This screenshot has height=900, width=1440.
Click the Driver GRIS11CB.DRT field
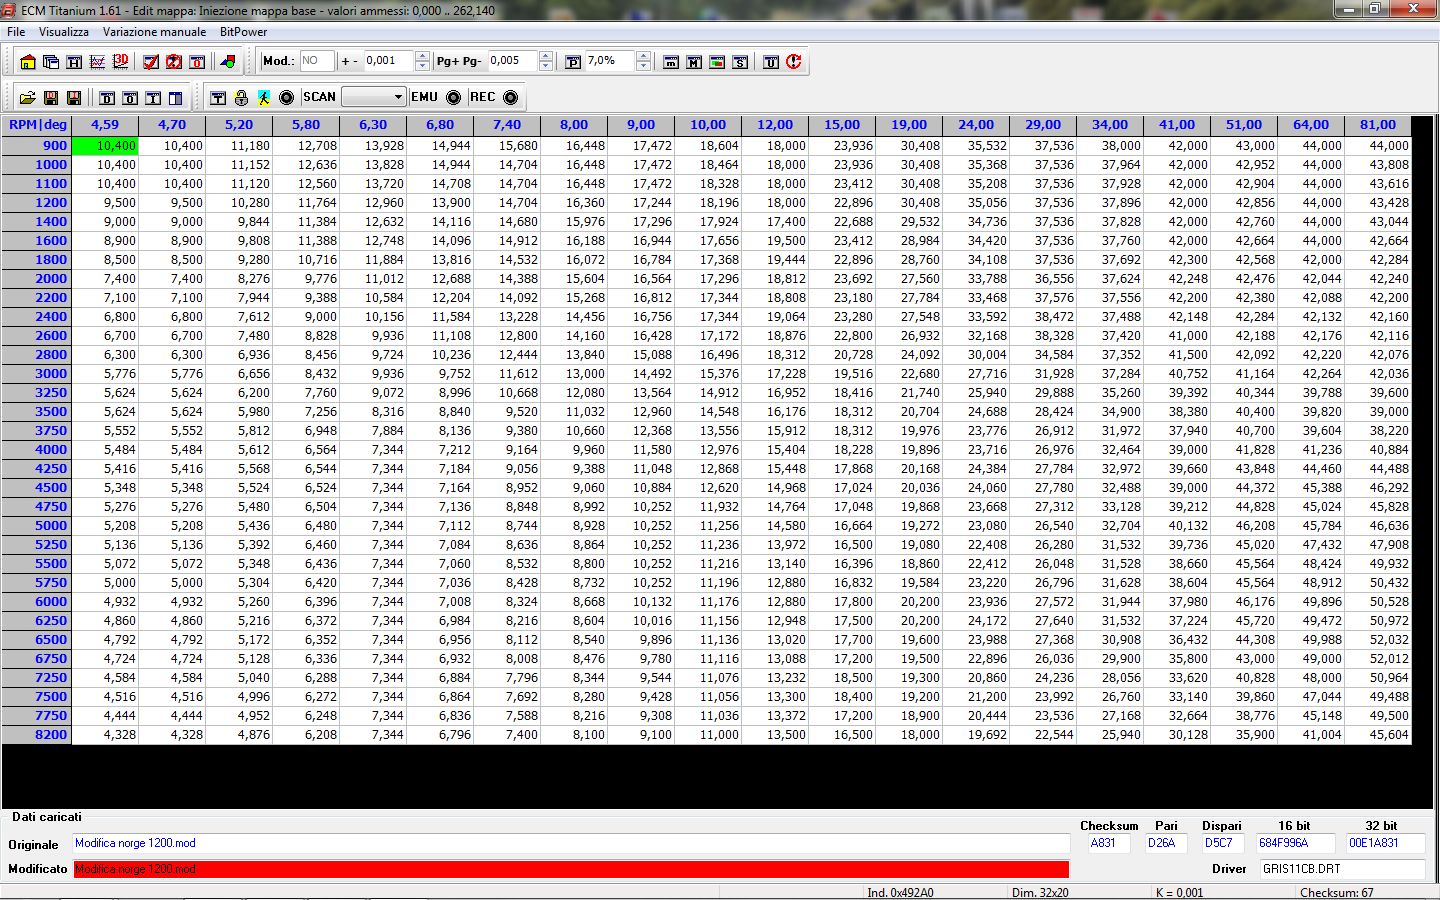click(1342, 869)
